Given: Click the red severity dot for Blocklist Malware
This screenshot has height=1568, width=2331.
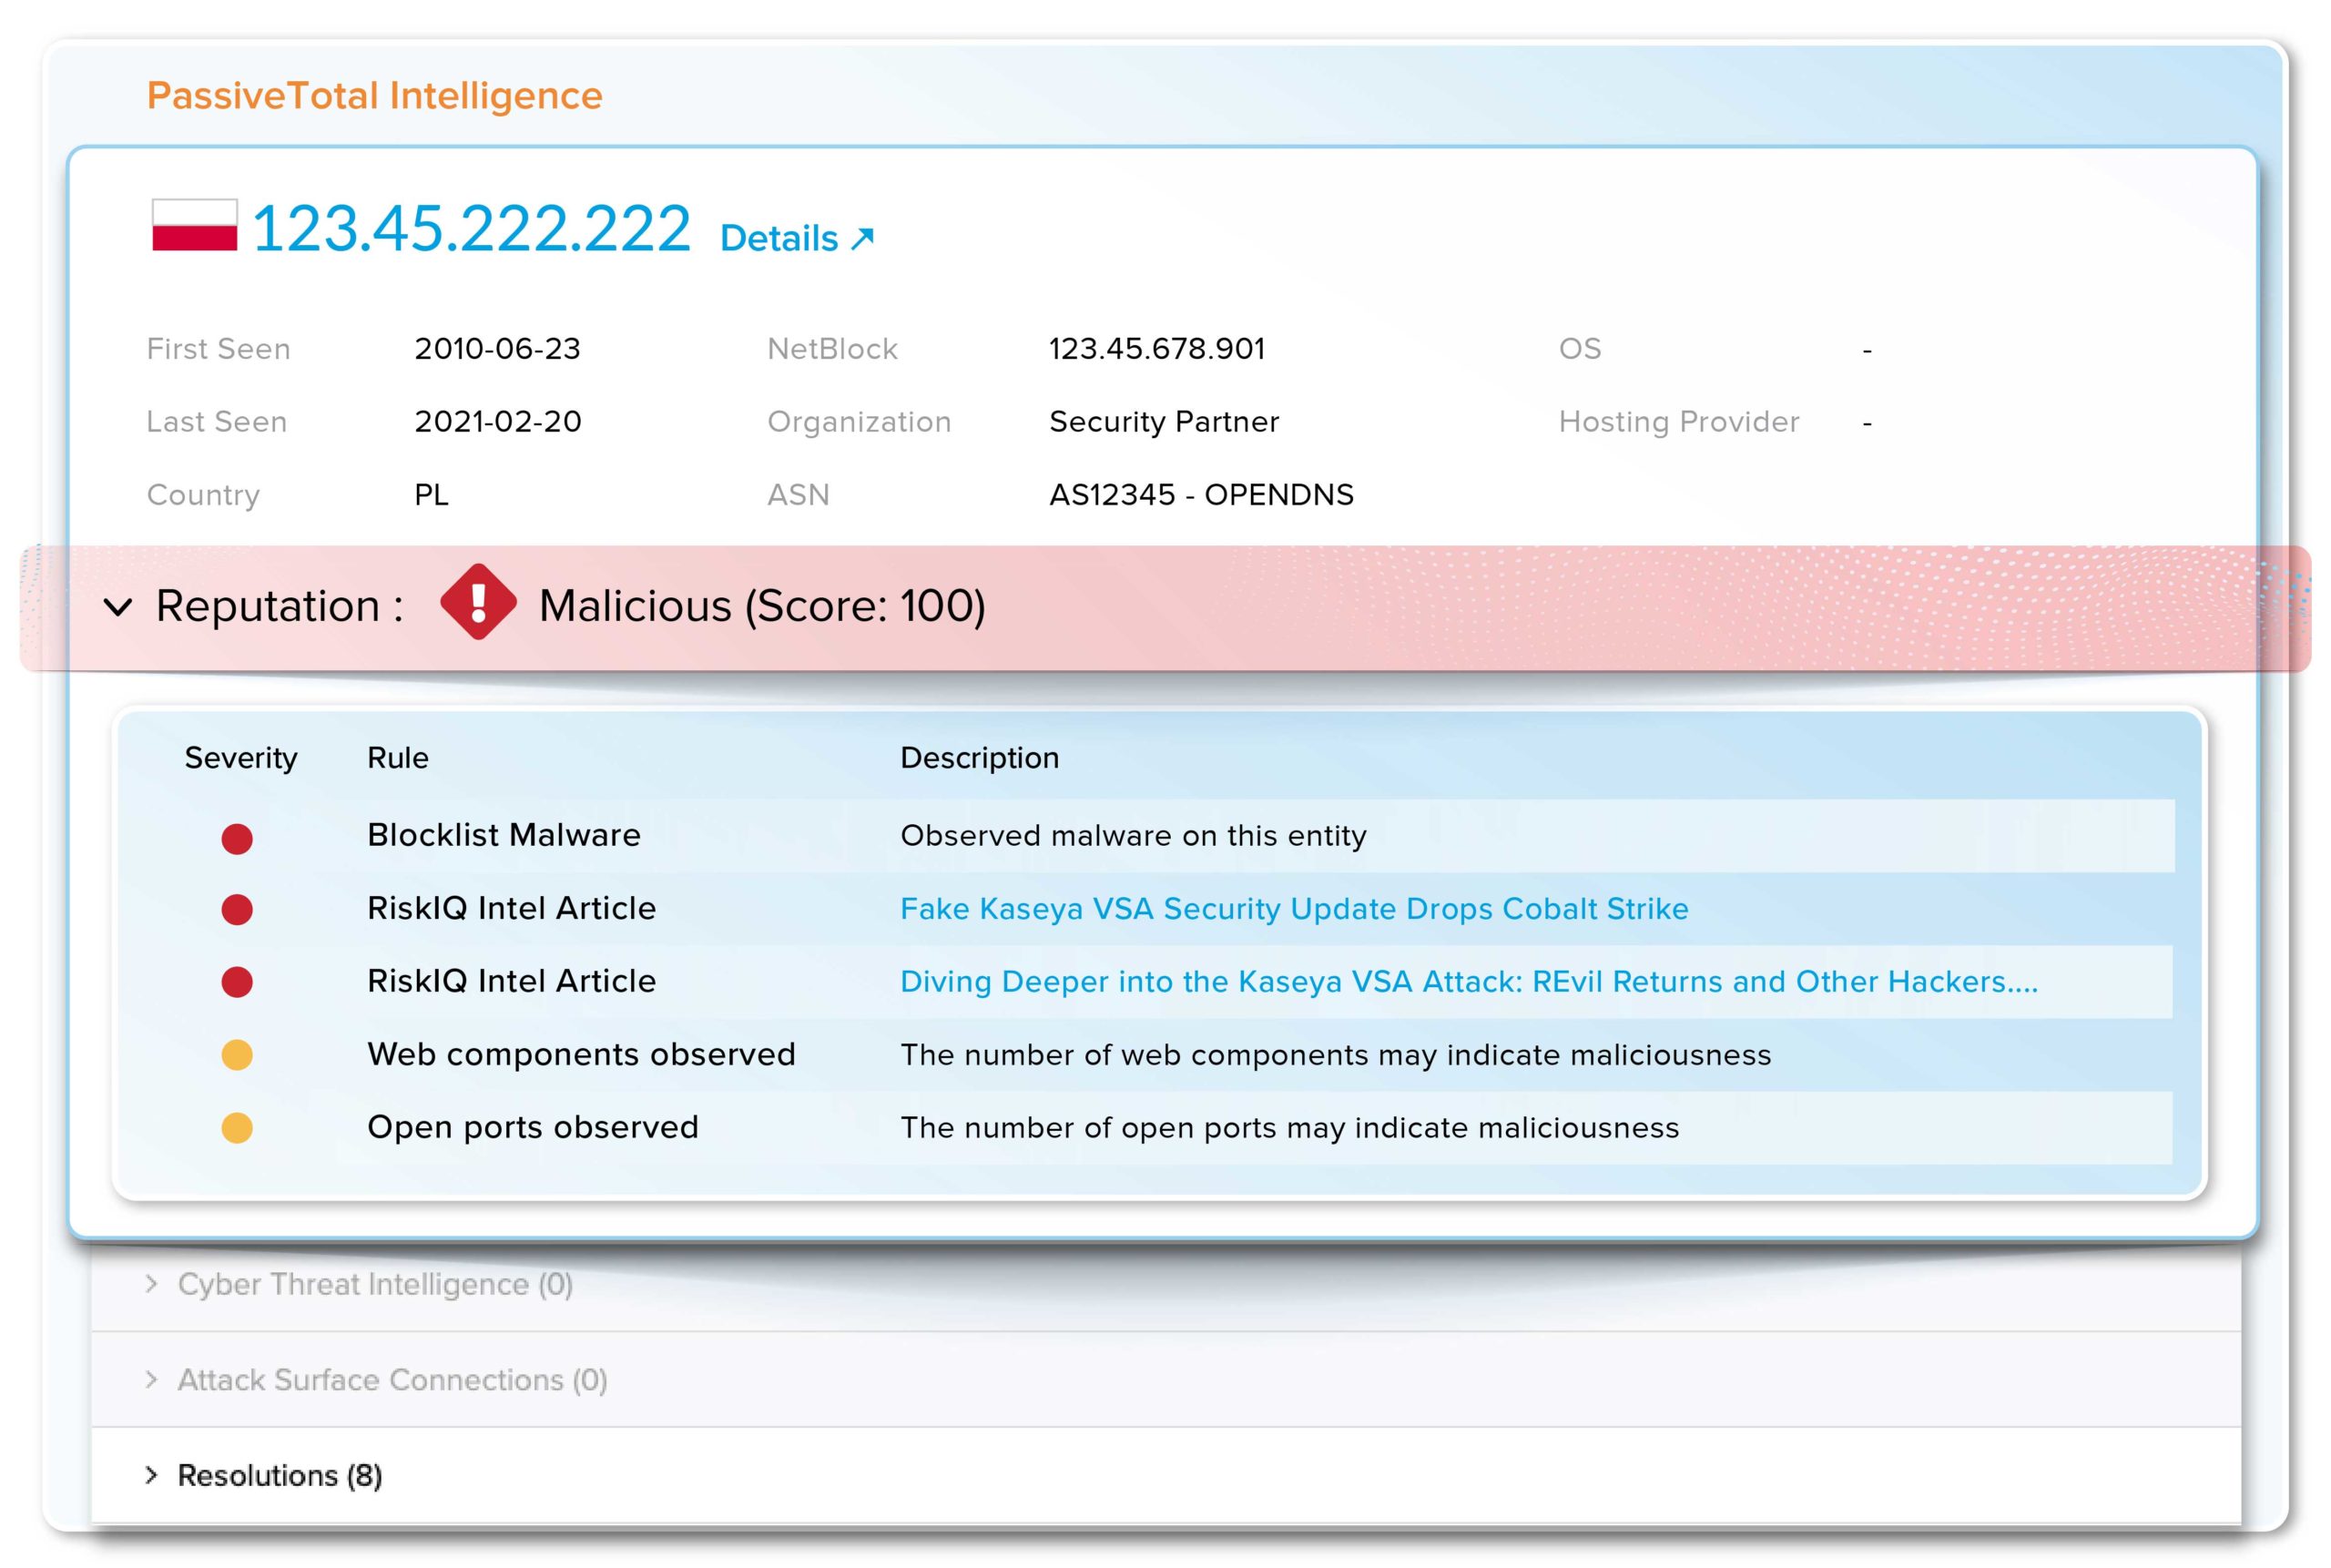Looking at the screenshot, I should (x=237, y=838).
